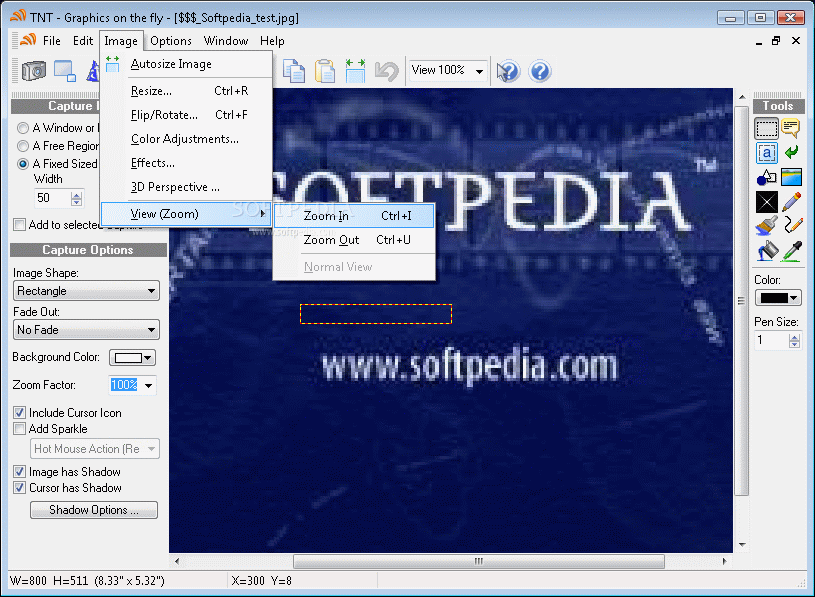
Task: Click the vertical scrollbar thumb
Action: click(742, 300)
